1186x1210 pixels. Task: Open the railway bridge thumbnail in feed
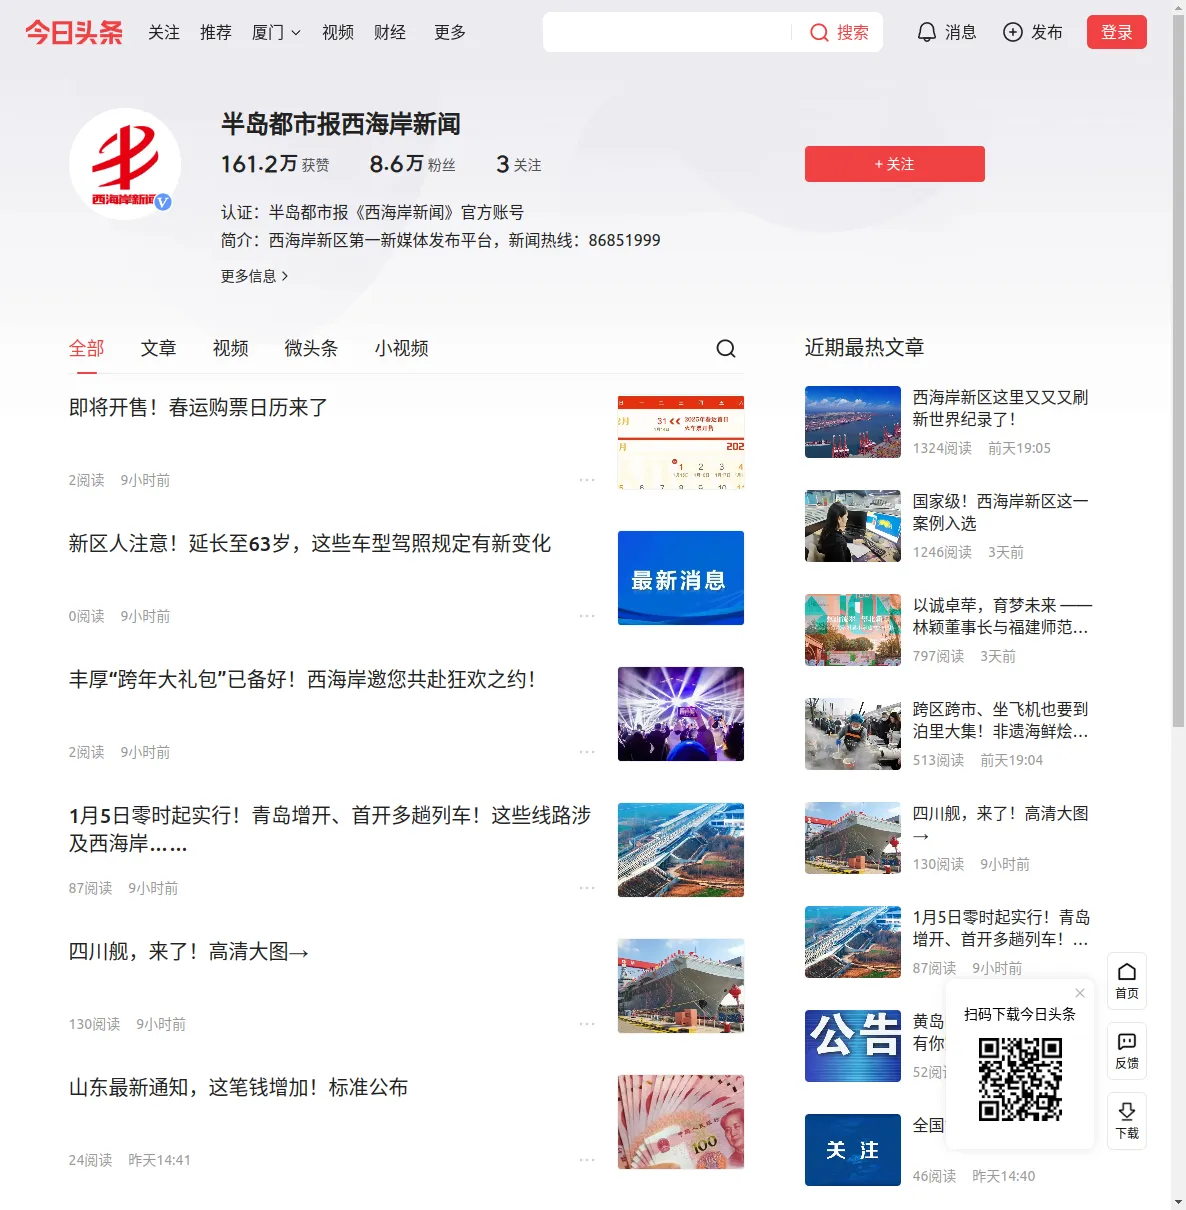tap(681, 850)
